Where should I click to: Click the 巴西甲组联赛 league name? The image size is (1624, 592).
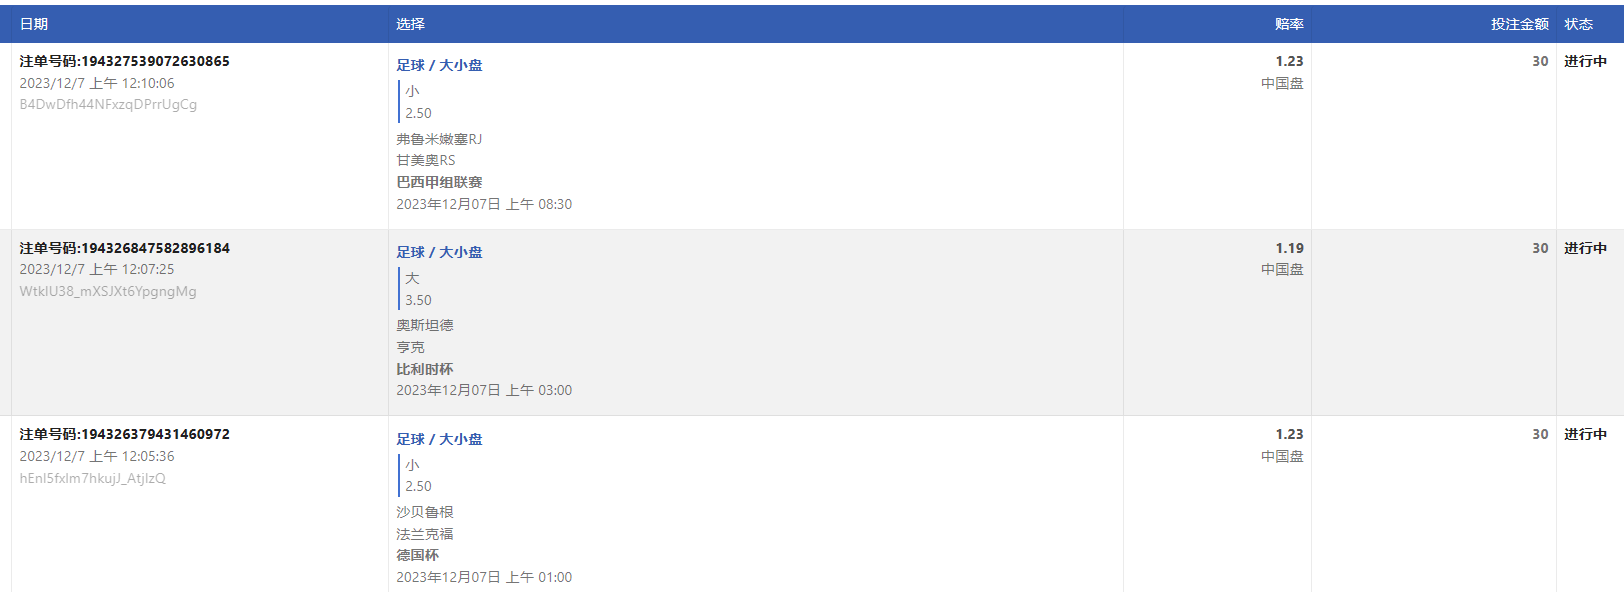[439, 182]
